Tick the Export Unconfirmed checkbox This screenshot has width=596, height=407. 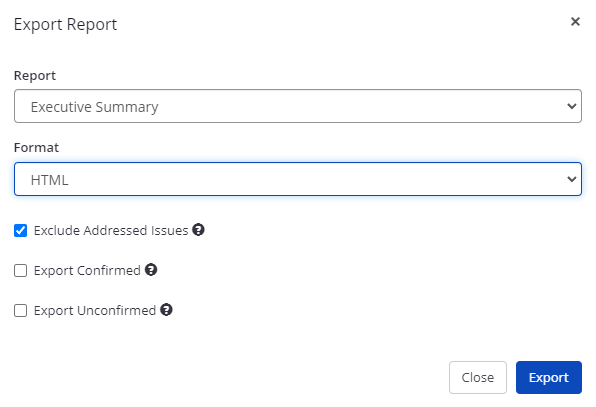(x=21, y=310)
